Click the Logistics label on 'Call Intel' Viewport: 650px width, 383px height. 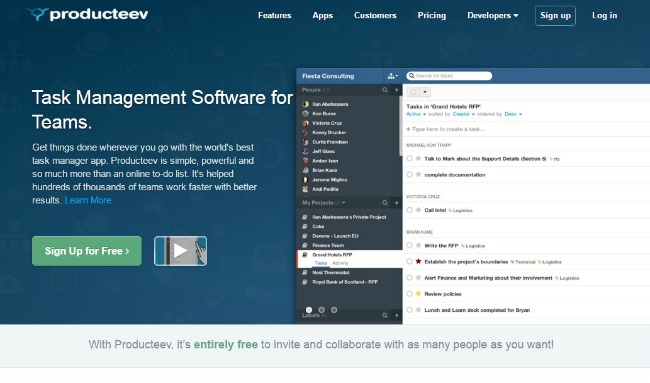[x=461, y=211]
